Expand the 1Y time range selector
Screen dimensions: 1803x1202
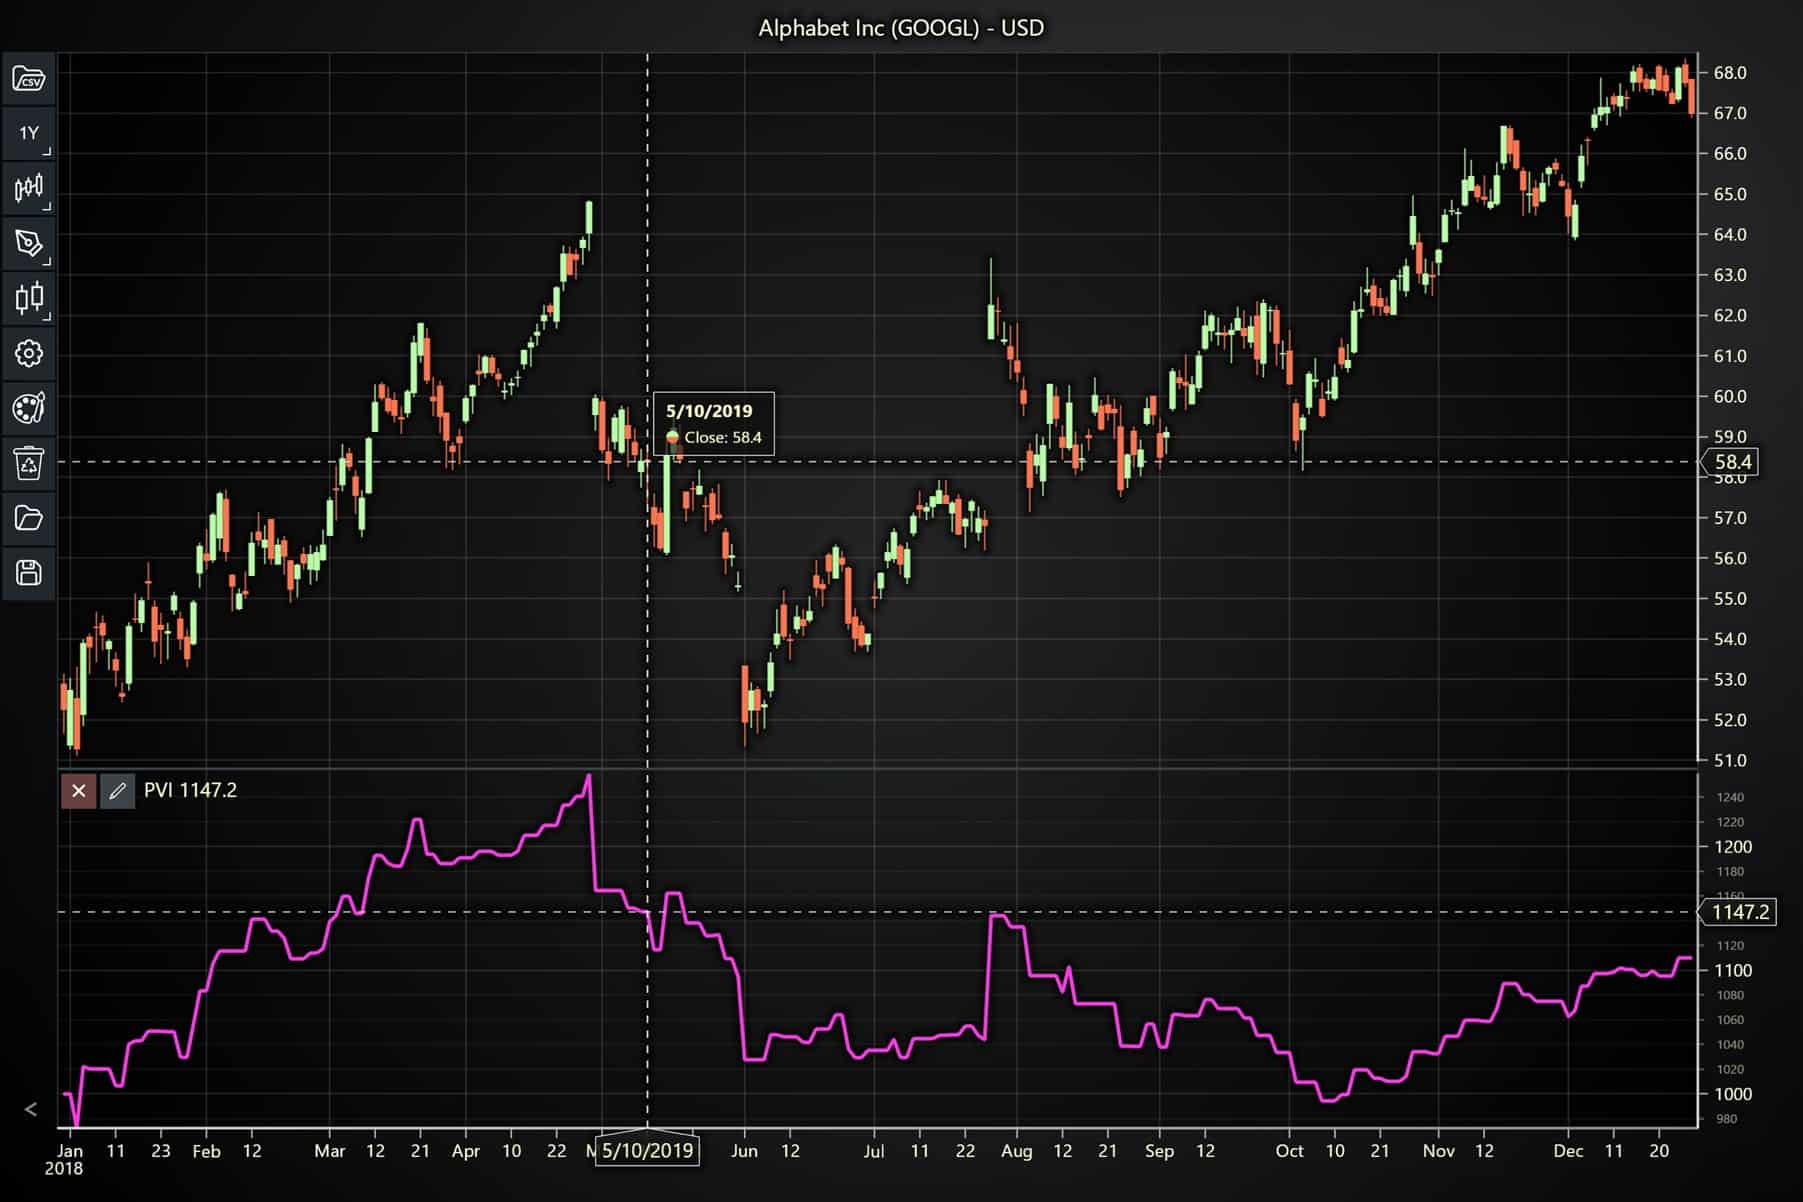(28, 133)
